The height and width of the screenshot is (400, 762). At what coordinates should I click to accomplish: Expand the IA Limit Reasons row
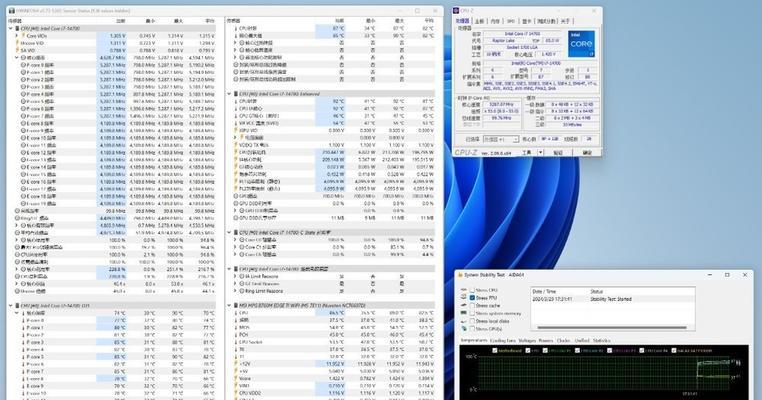pos(236,276)
